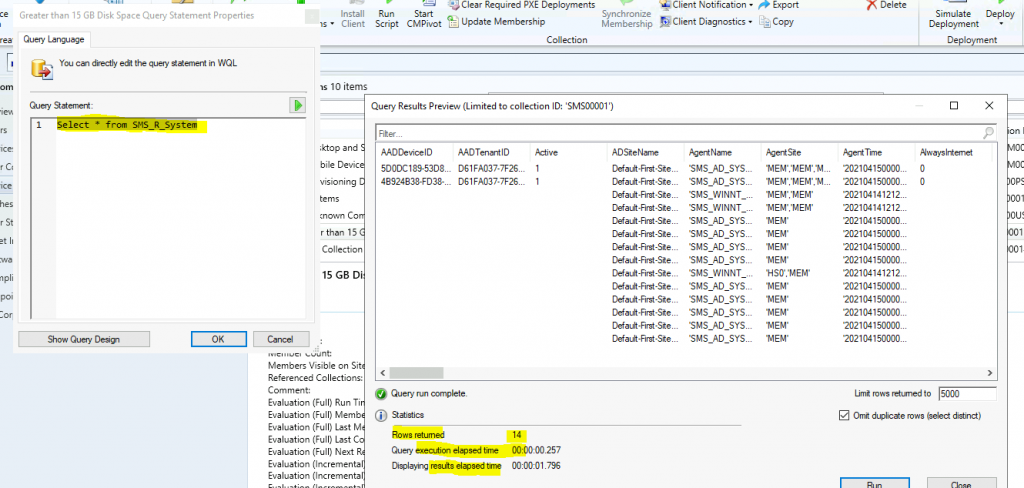Click the Run Script ribbon icon
The image size is (1024, 488).
[387, 15]
